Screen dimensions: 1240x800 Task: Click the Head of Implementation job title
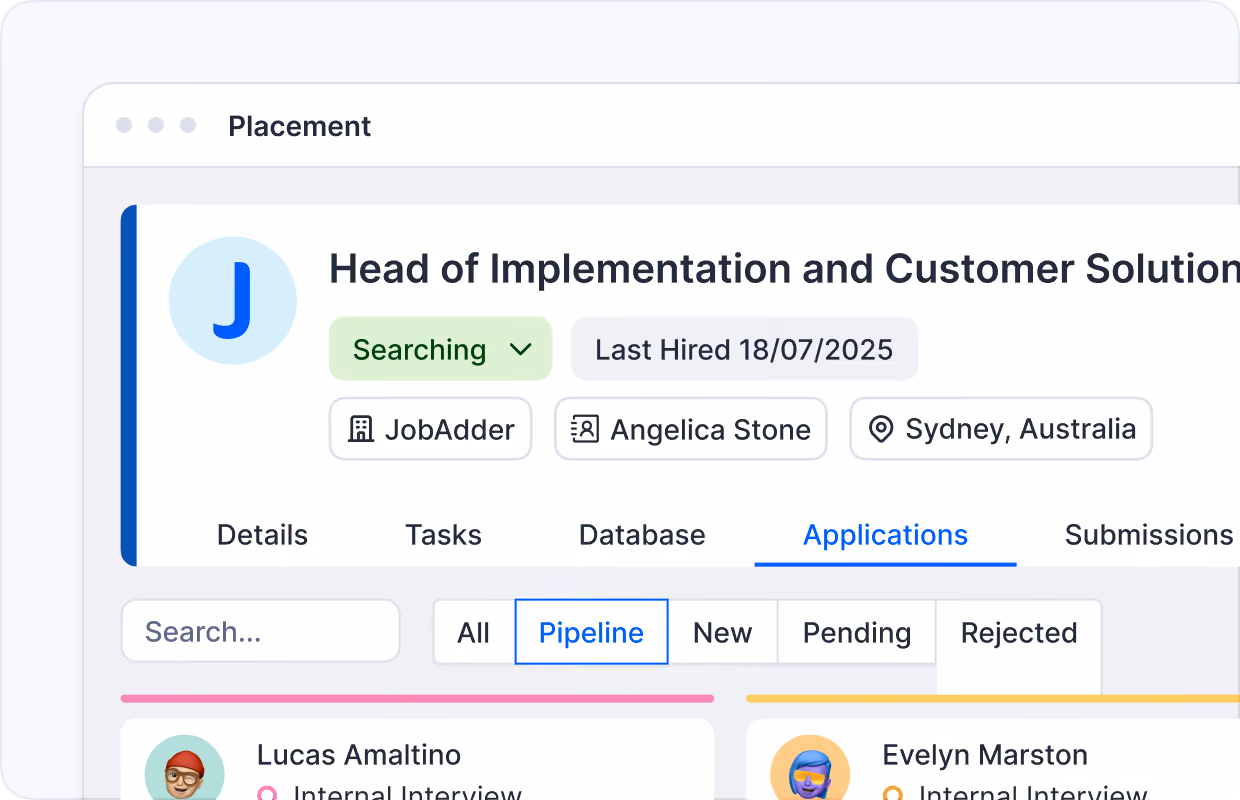pyautogui.click(x=784, y=269)
